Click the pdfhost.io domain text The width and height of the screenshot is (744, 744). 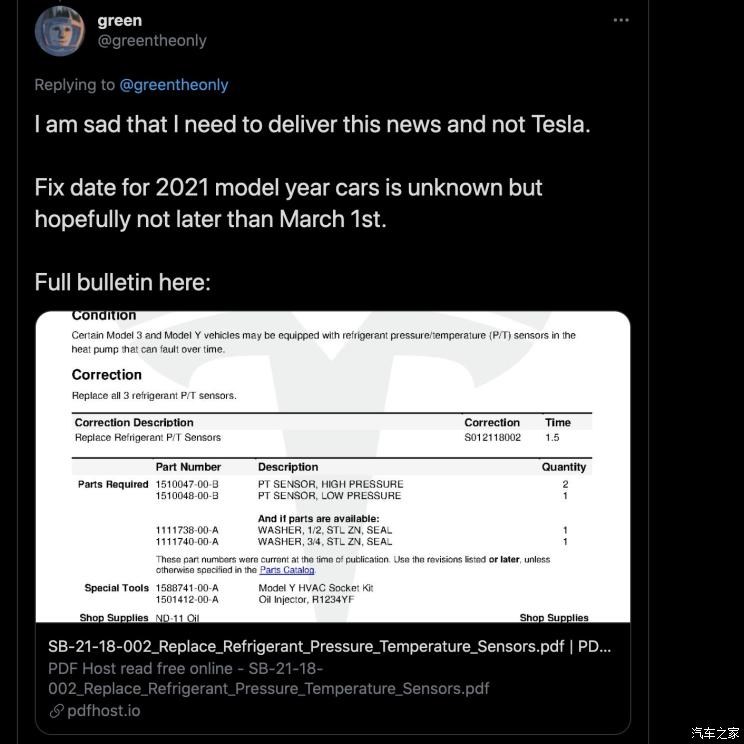pos(104,711)
